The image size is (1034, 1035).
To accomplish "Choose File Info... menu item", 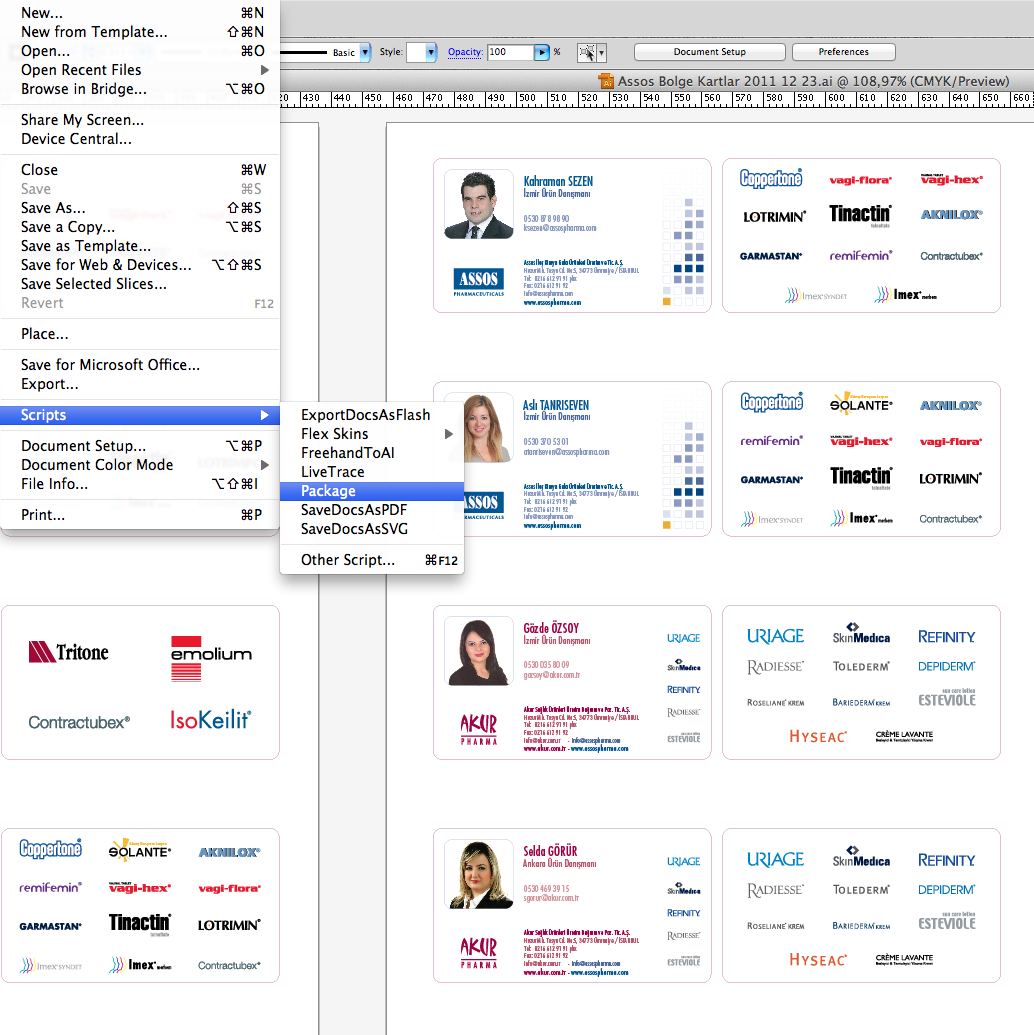I will tap(140, 484).
